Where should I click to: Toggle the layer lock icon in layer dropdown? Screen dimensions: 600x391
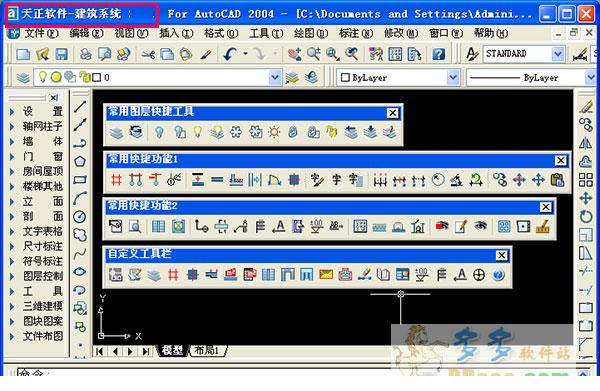coord(84,77)
